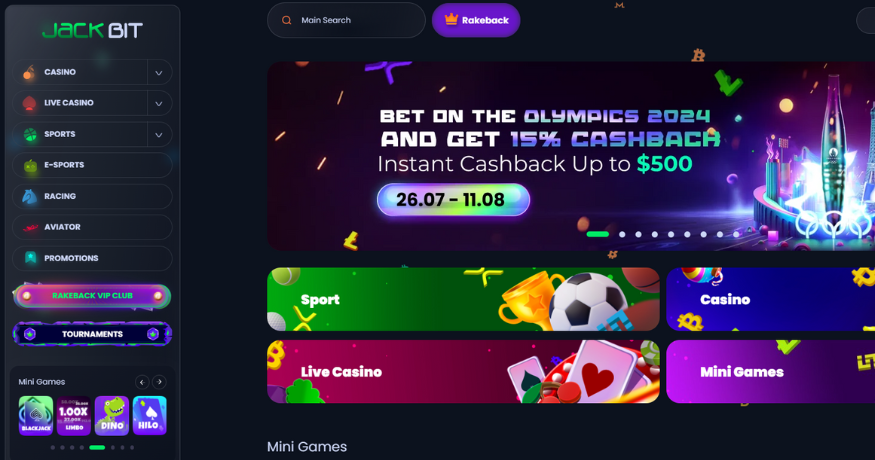Click the E-Sports gamepad icon

pos(30,165)
